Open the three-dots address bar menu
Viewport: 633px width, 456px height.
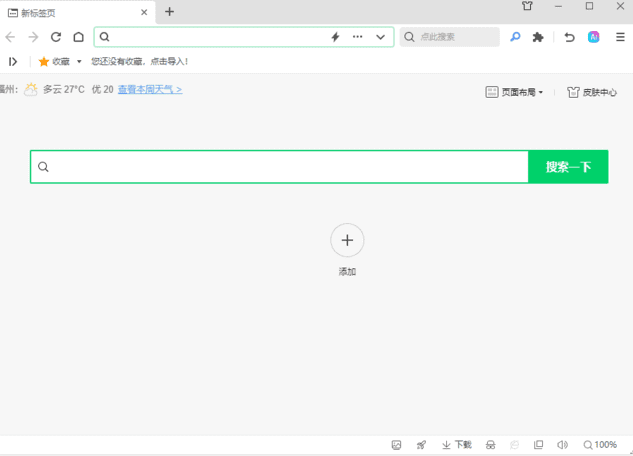click(x=357, y=37)
